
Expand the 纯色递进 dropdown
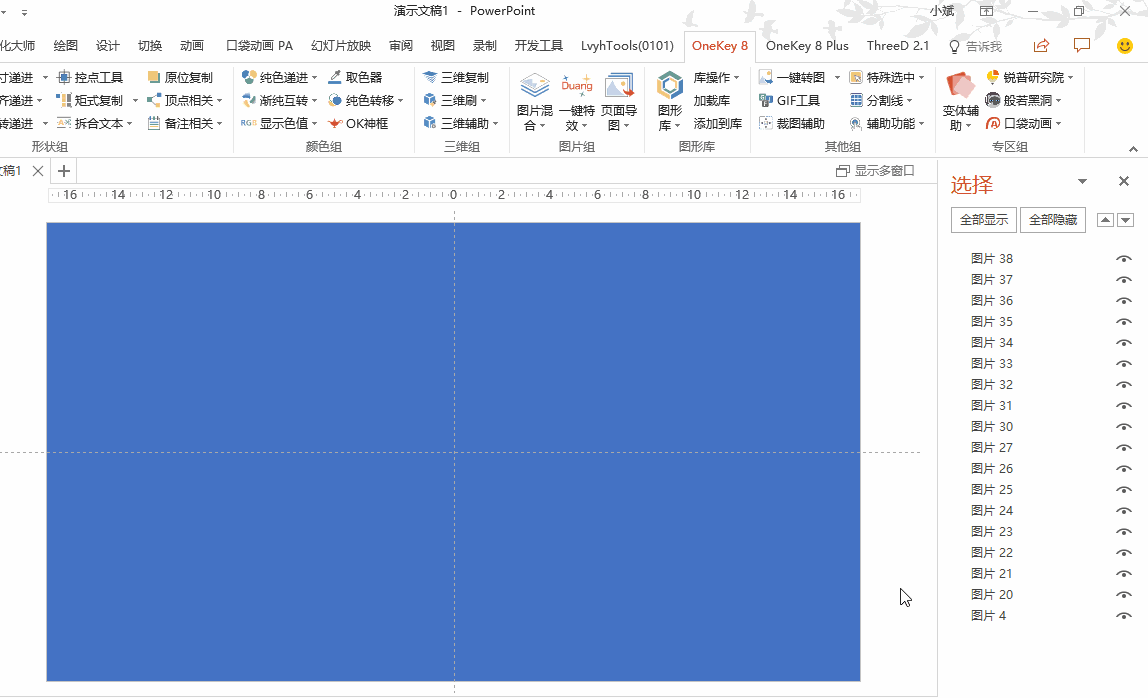tap(314, 77)
